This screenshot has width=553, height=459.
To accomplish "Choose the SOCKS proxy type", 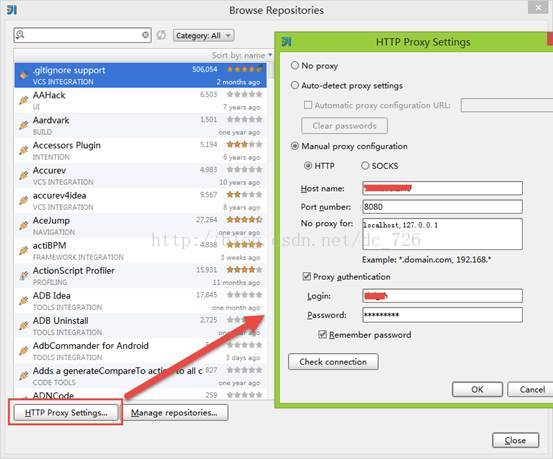I will [x=365, y=165].
